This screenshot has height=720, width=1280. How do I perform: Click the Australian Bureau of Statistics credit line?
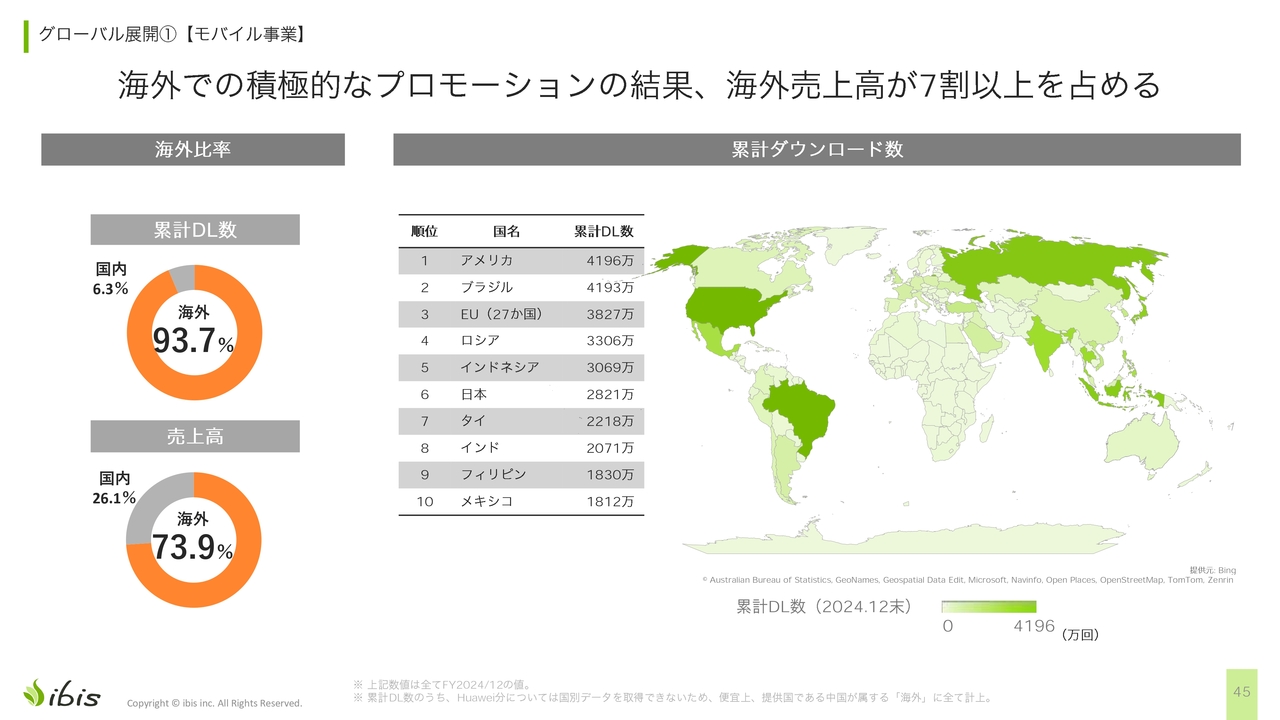(x=968, y=580)
